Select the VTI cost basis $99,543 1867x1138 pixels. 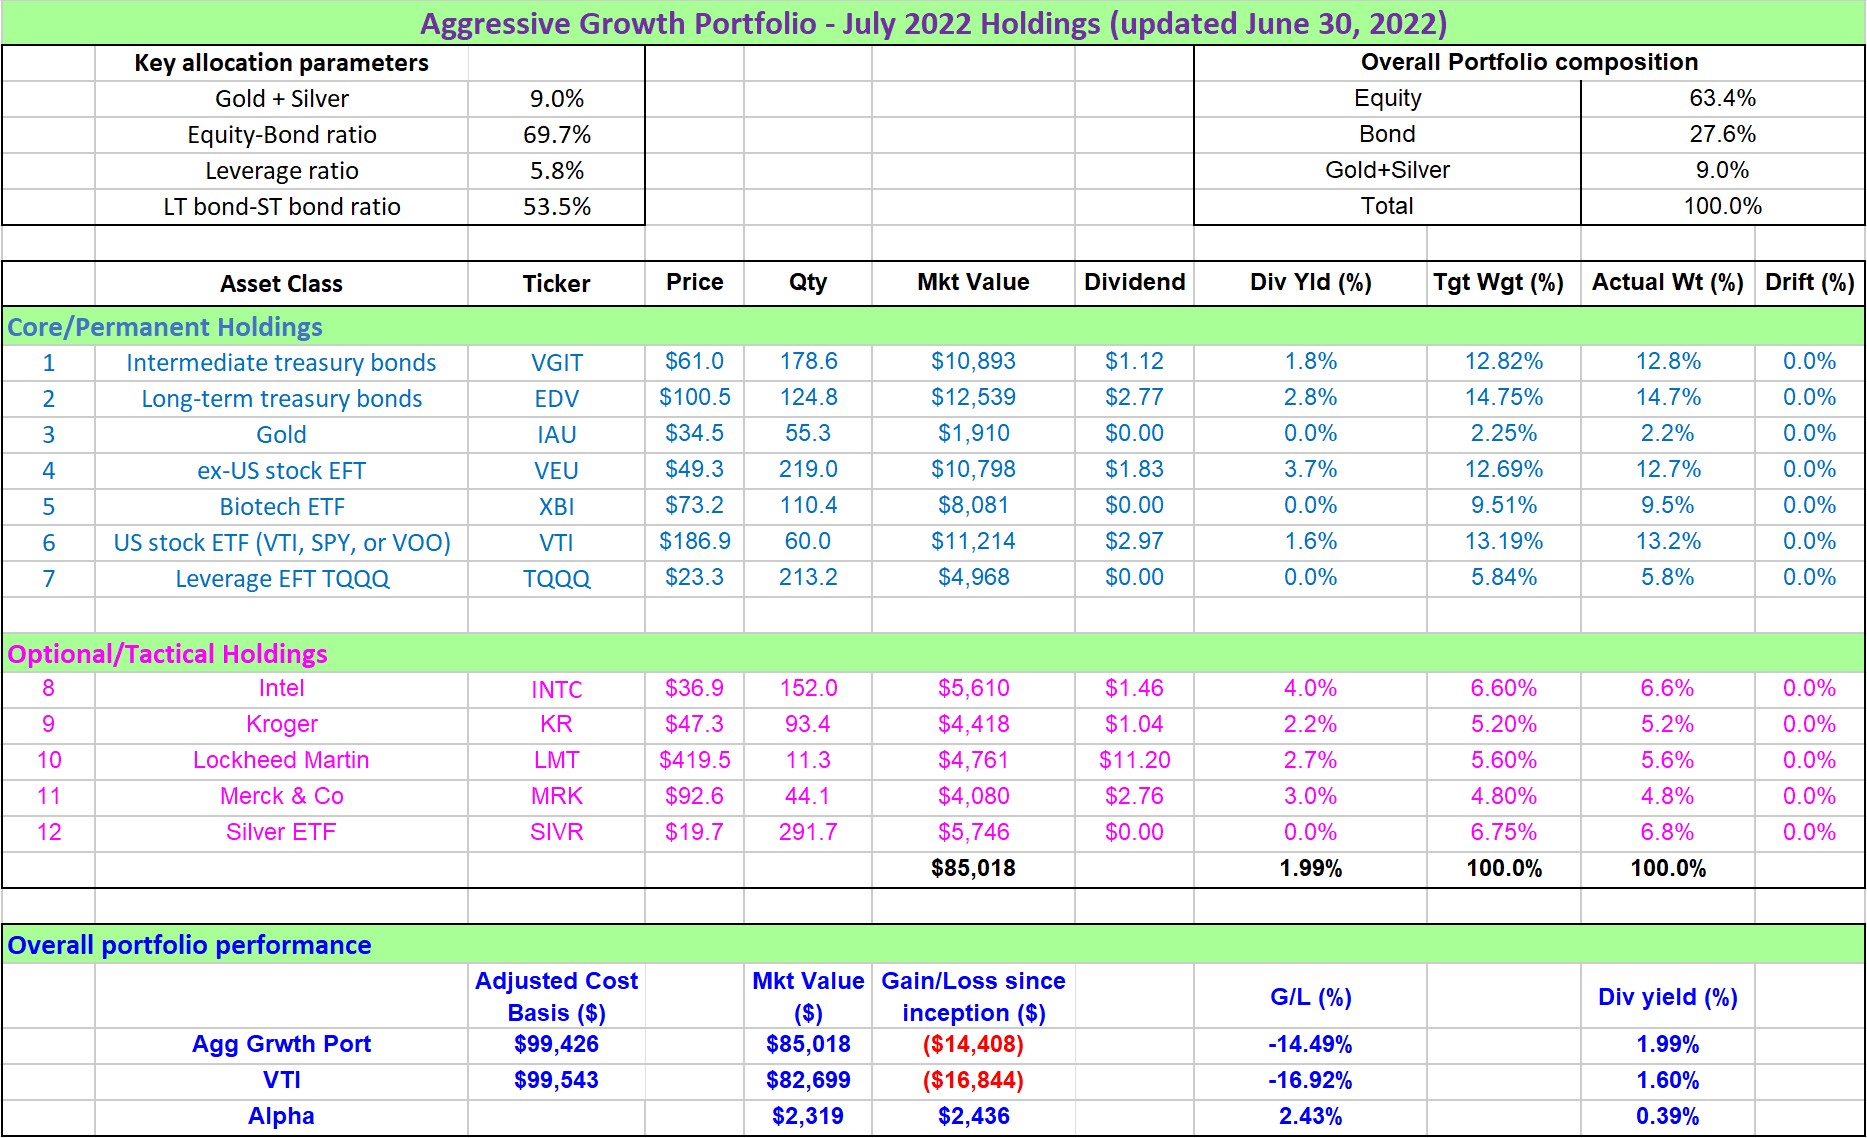click(x=556, y=1081)
